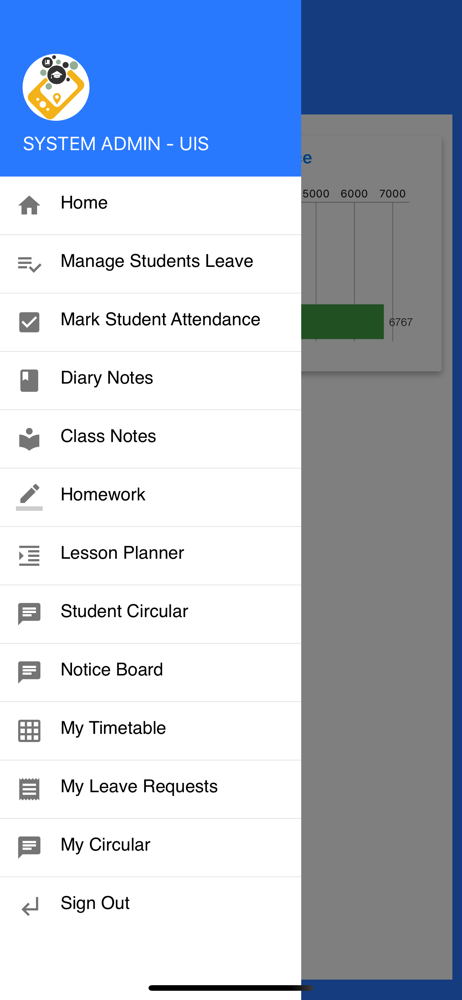
Task: Open My Circular from the drawer
Action: click(151, 848)
